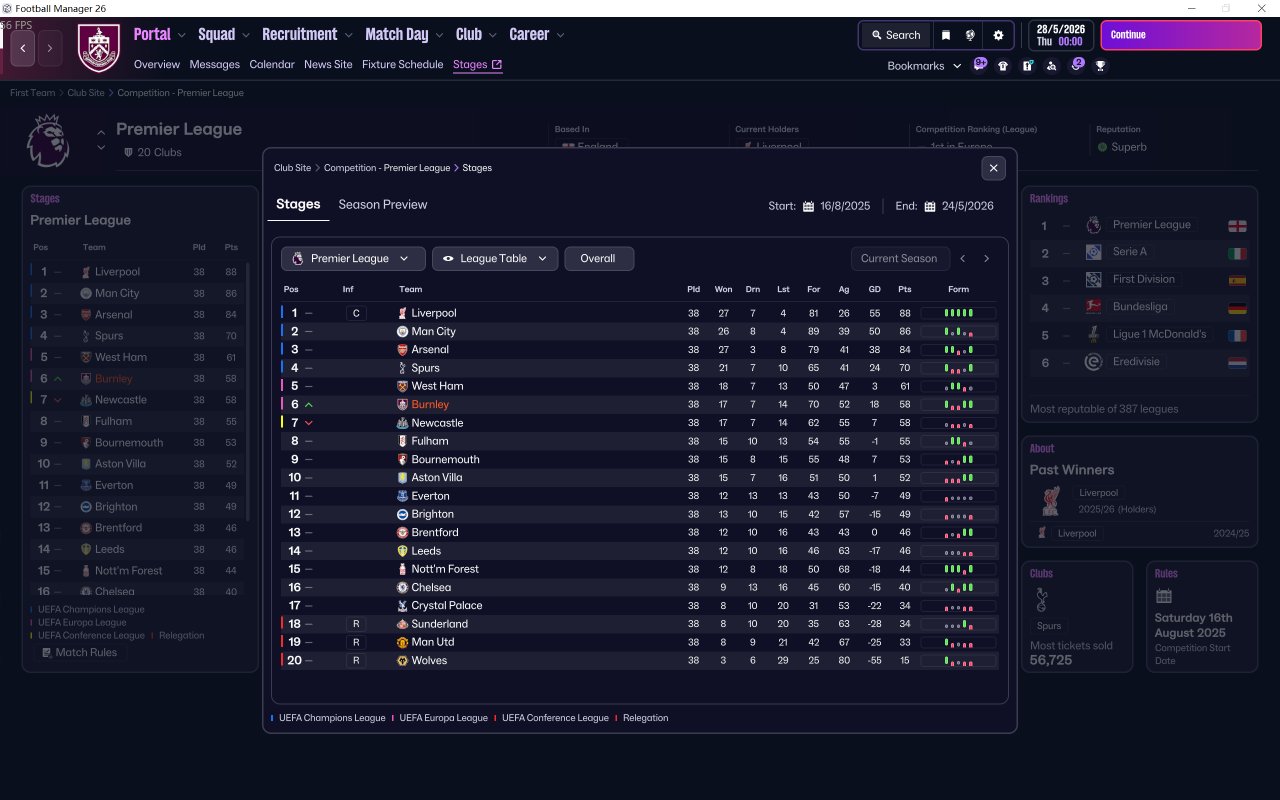Open the trophy shortcut icon

point(1100,66)
